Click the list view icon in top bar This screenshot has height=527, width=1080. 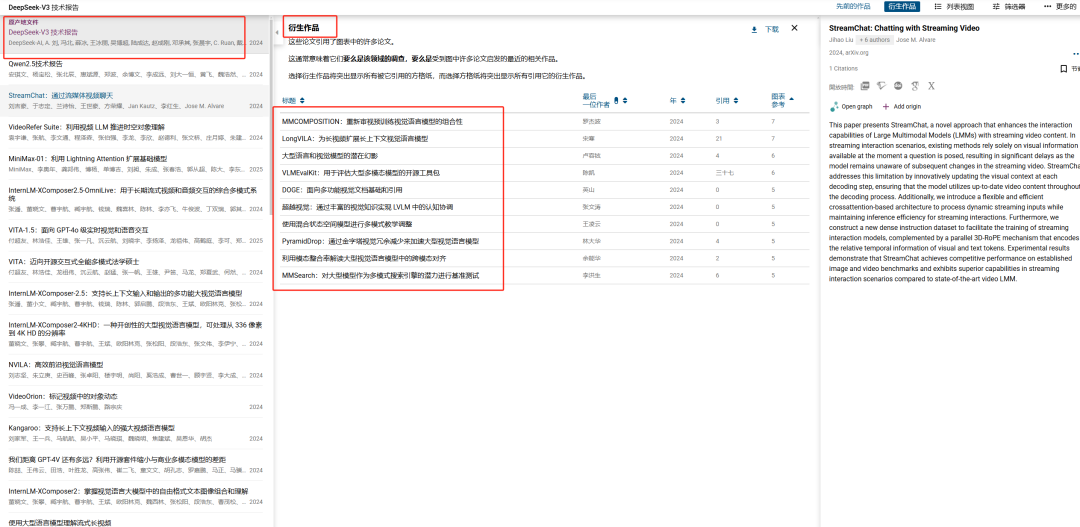937,6
